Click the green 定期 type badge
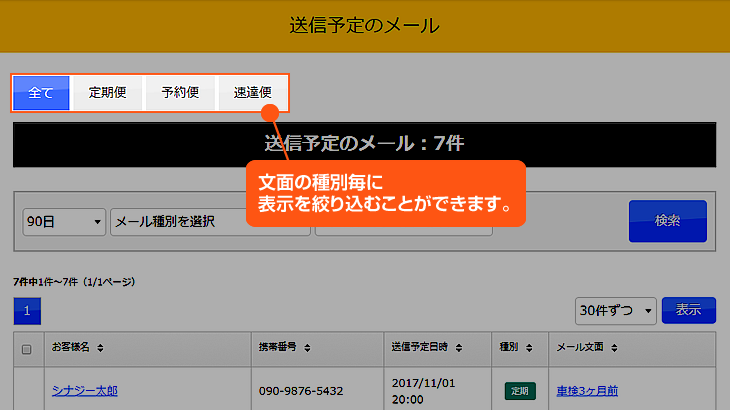The width and height of the screenshot is (730, 410). coord(519,390)
